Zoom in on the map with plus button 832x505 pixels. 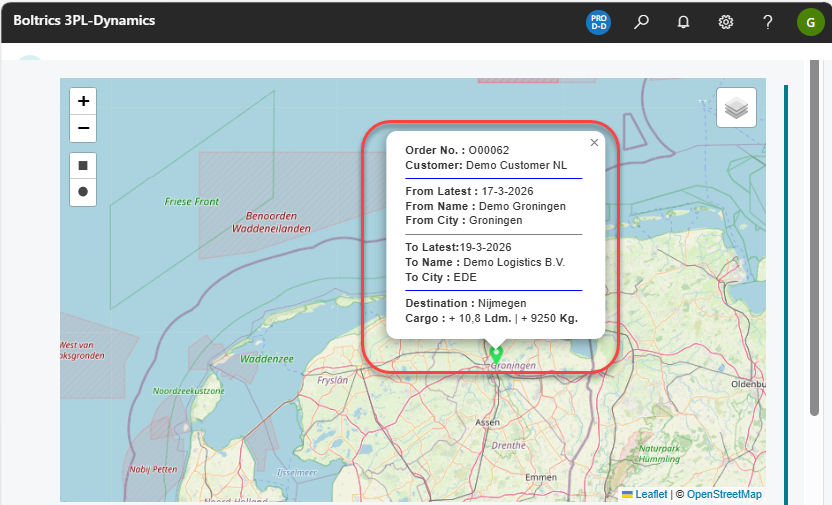pos(83,101)
